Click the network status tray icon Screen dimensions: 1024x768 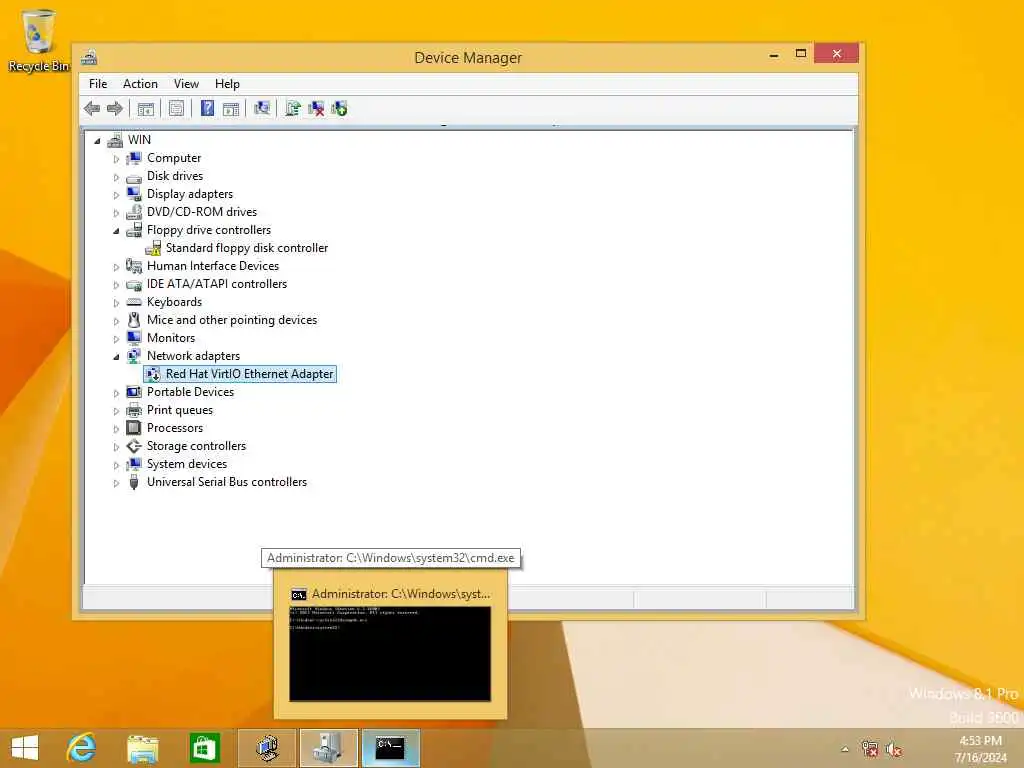tap(870, 749)
